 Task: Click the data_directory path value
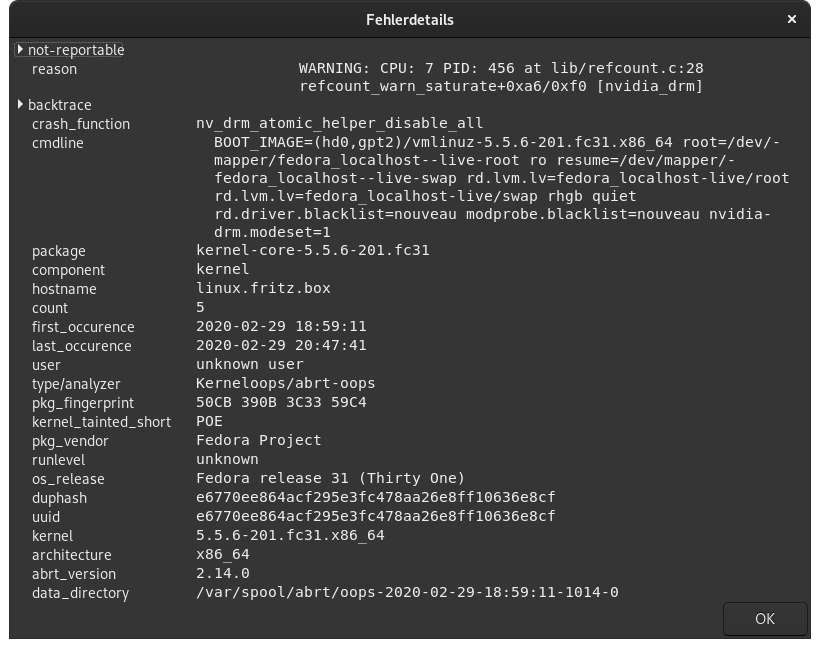tap(407, 592)
